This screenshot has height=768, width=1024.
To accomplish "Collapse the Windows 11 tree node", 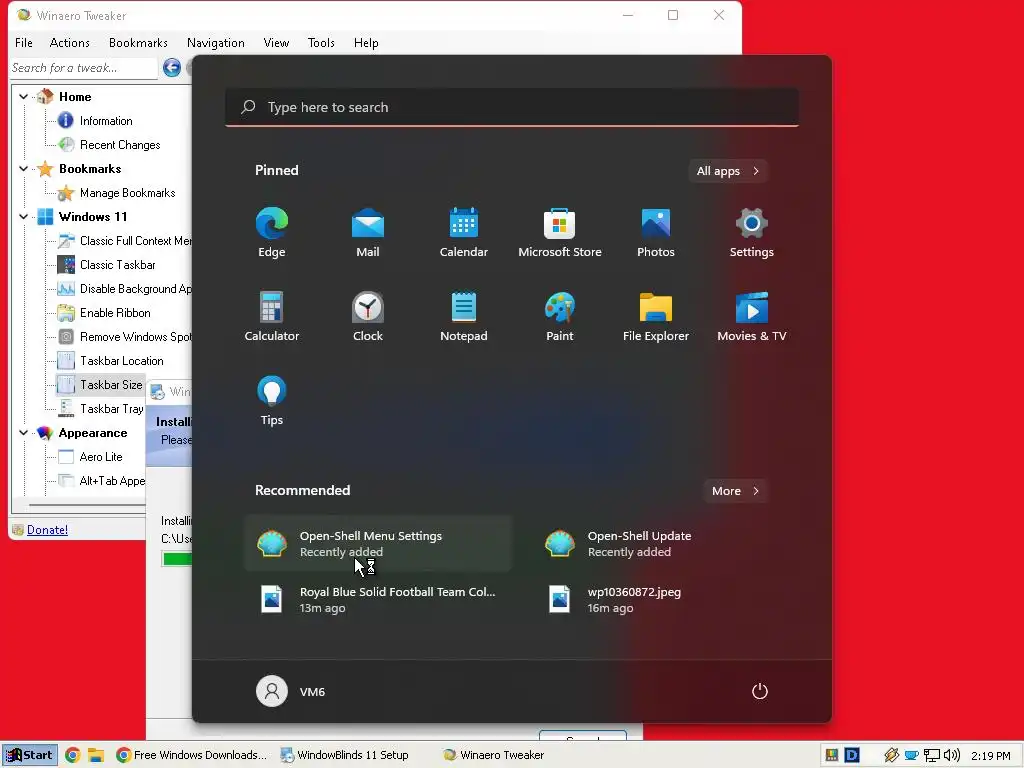I will tap(24, 217).
